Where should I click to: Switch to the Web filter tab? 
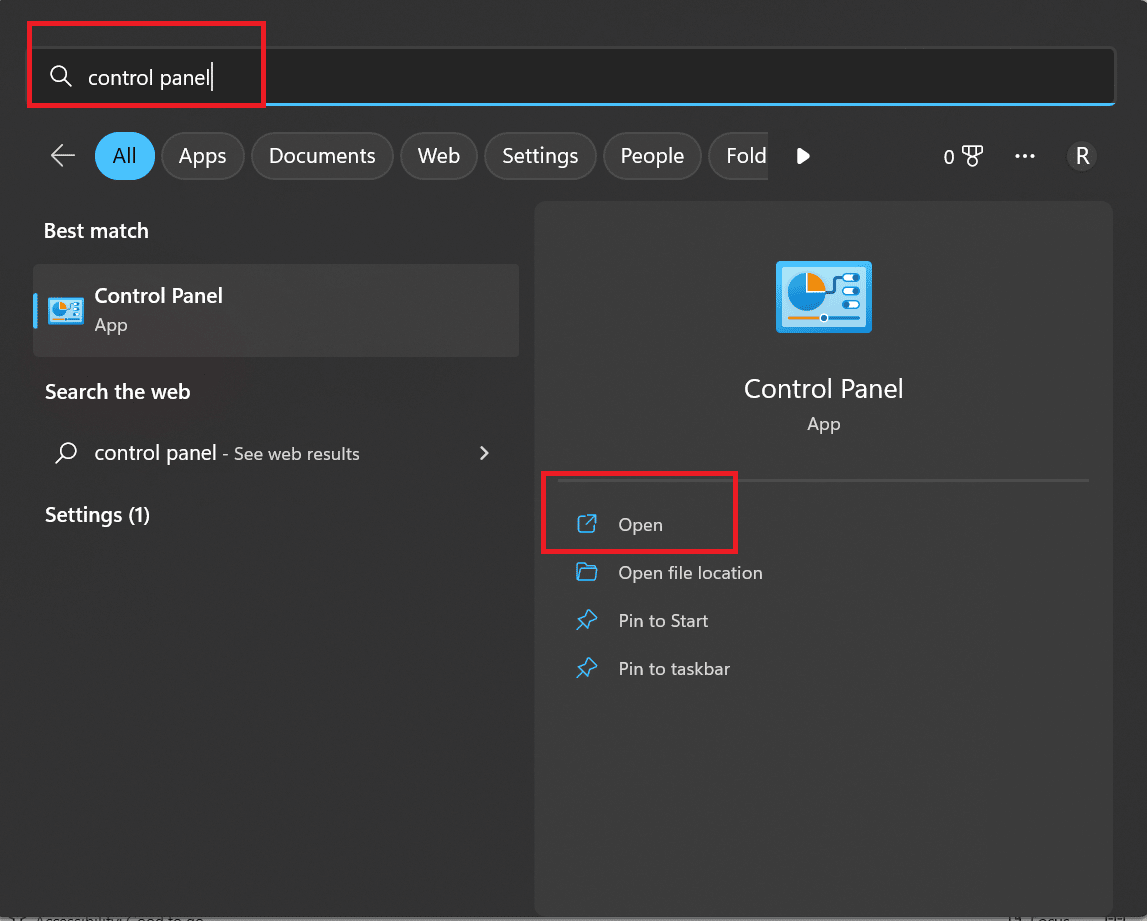tap(439, 156)
